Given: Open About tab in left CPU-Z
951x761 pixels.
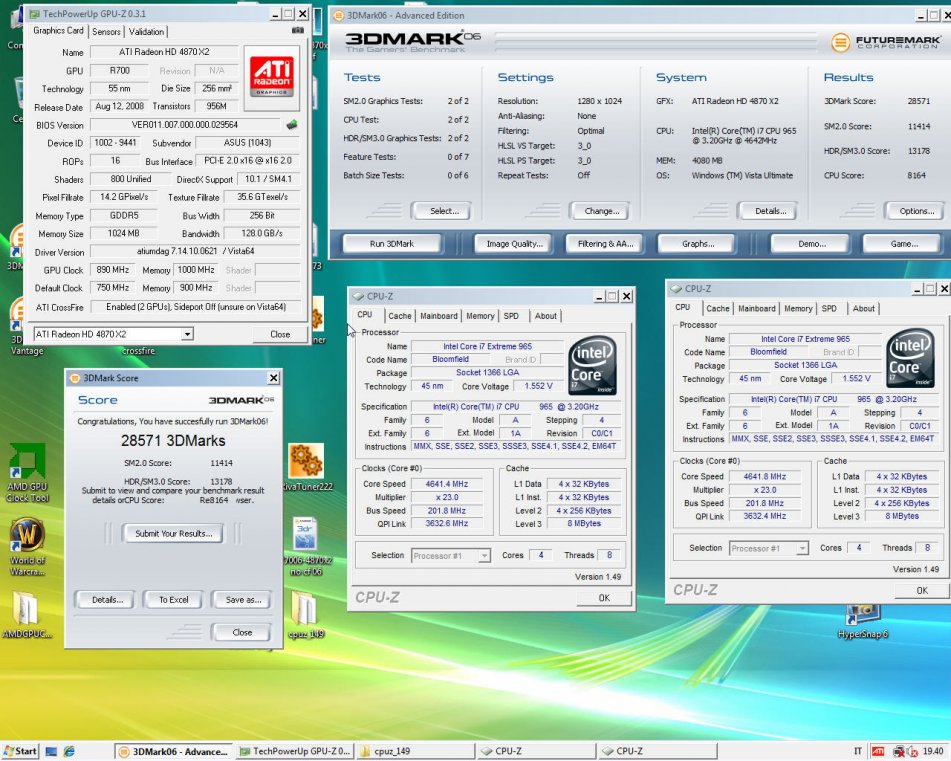Looking at the screenshot, I should click(x=545, y=316).
